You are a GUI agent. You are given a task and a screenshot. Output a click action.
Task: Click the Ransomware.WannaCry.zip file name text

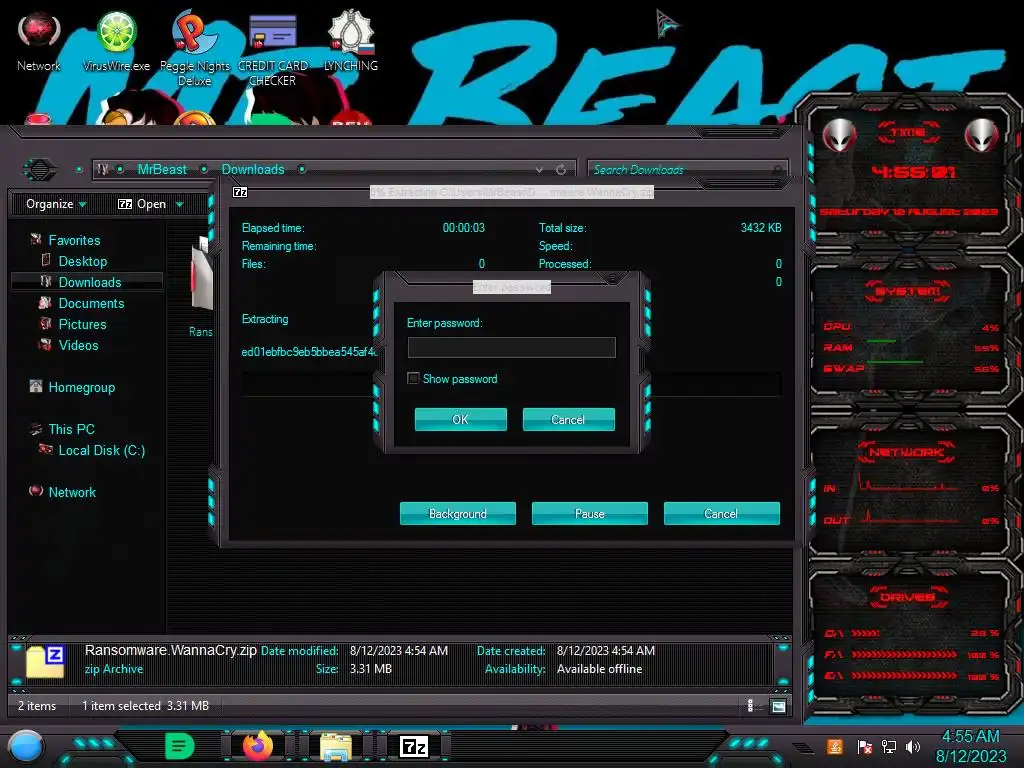pyautogui.click(x=170, y=650)
